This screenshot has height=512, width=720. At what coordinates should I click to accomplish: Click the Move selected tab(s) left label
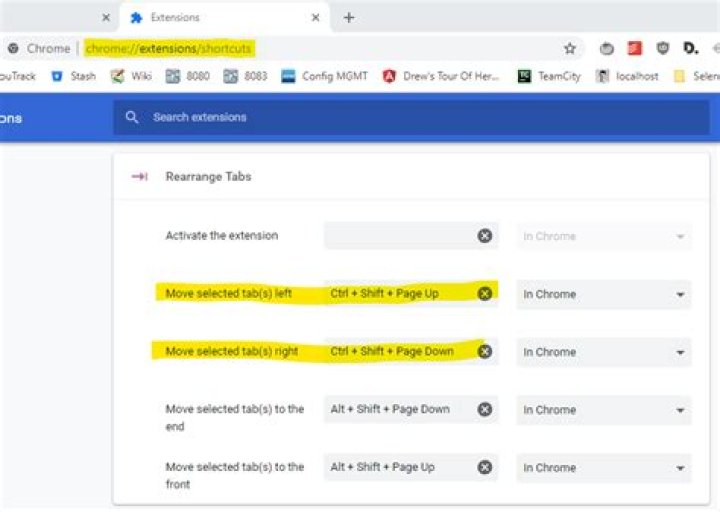click(229, 293)
